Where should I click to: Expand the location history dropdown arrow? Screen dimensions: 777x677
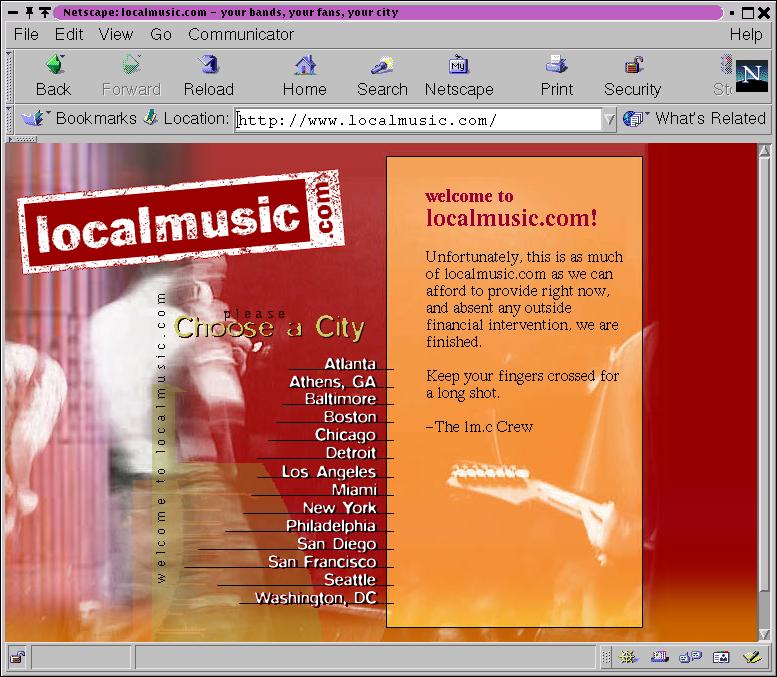pos(609,119)
